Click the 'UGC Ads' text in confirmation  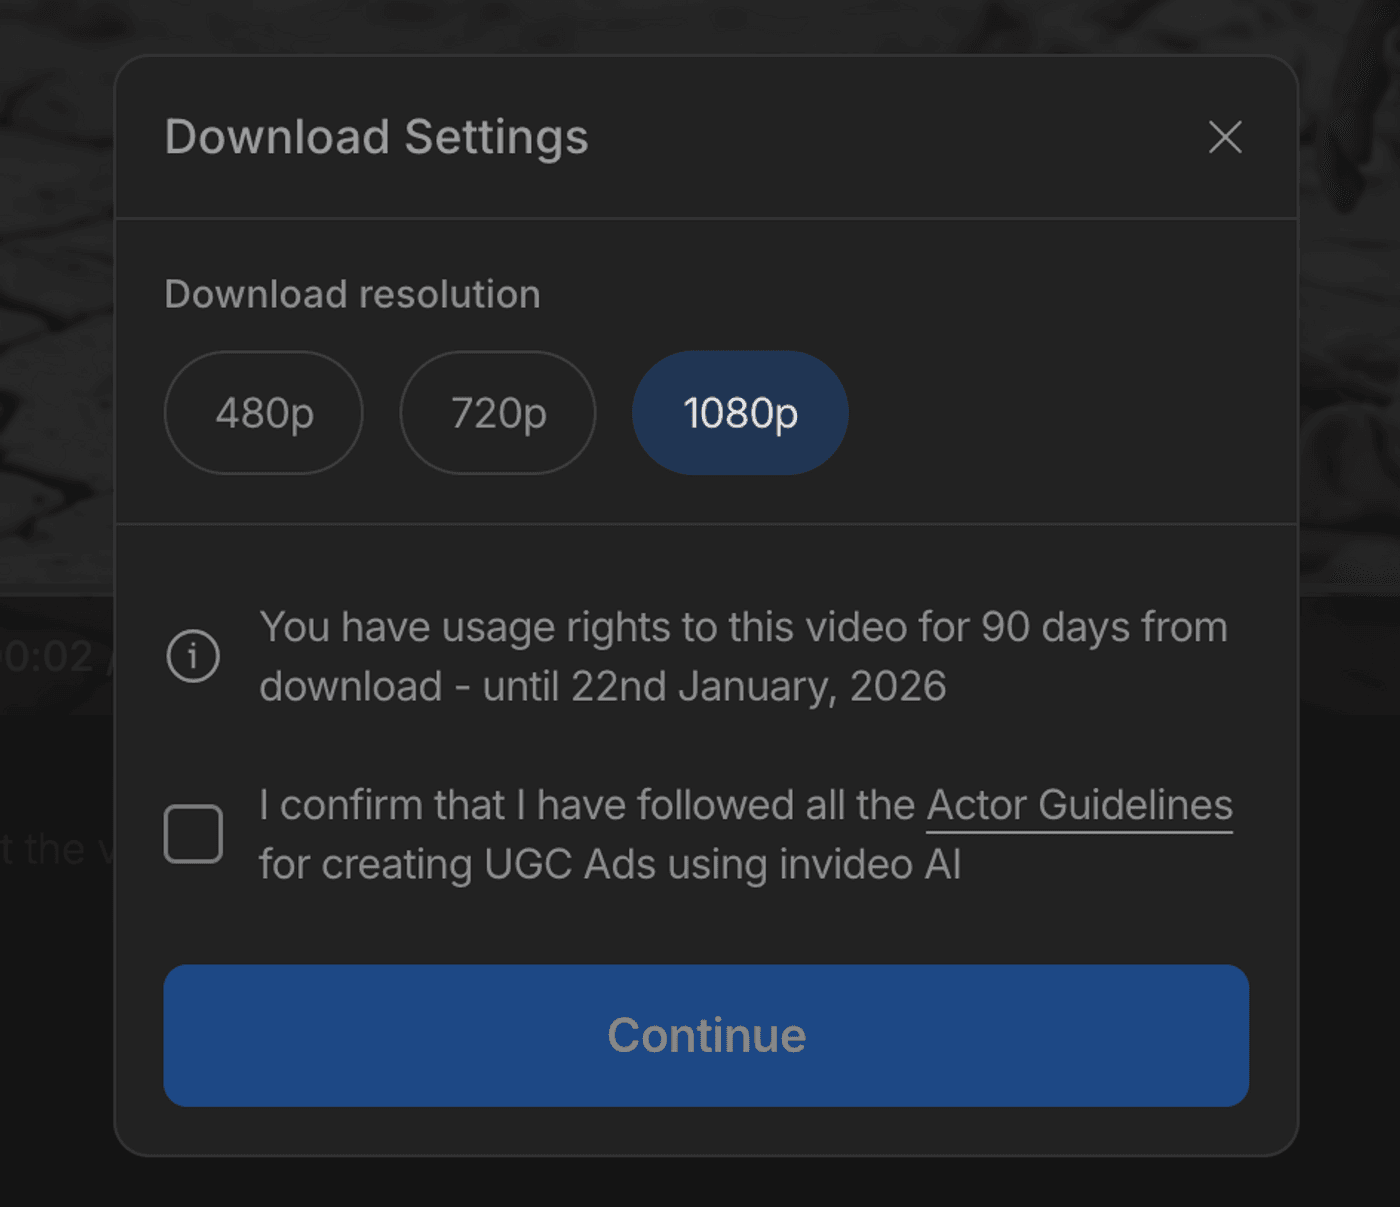[x=568, y=865]
